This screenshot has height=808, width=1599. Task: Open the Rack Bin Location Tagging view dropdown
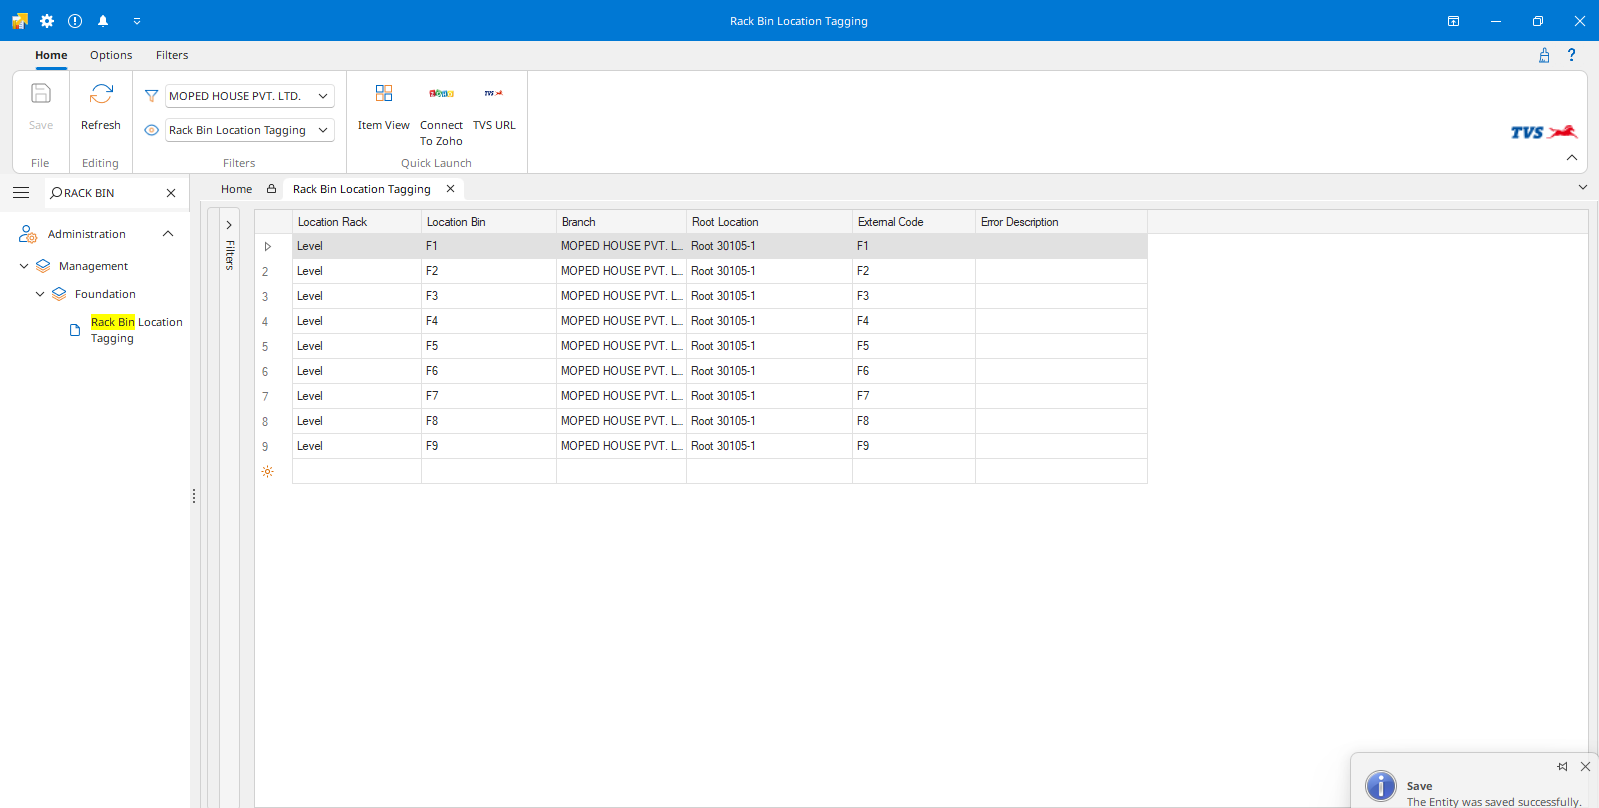(323, 130)
